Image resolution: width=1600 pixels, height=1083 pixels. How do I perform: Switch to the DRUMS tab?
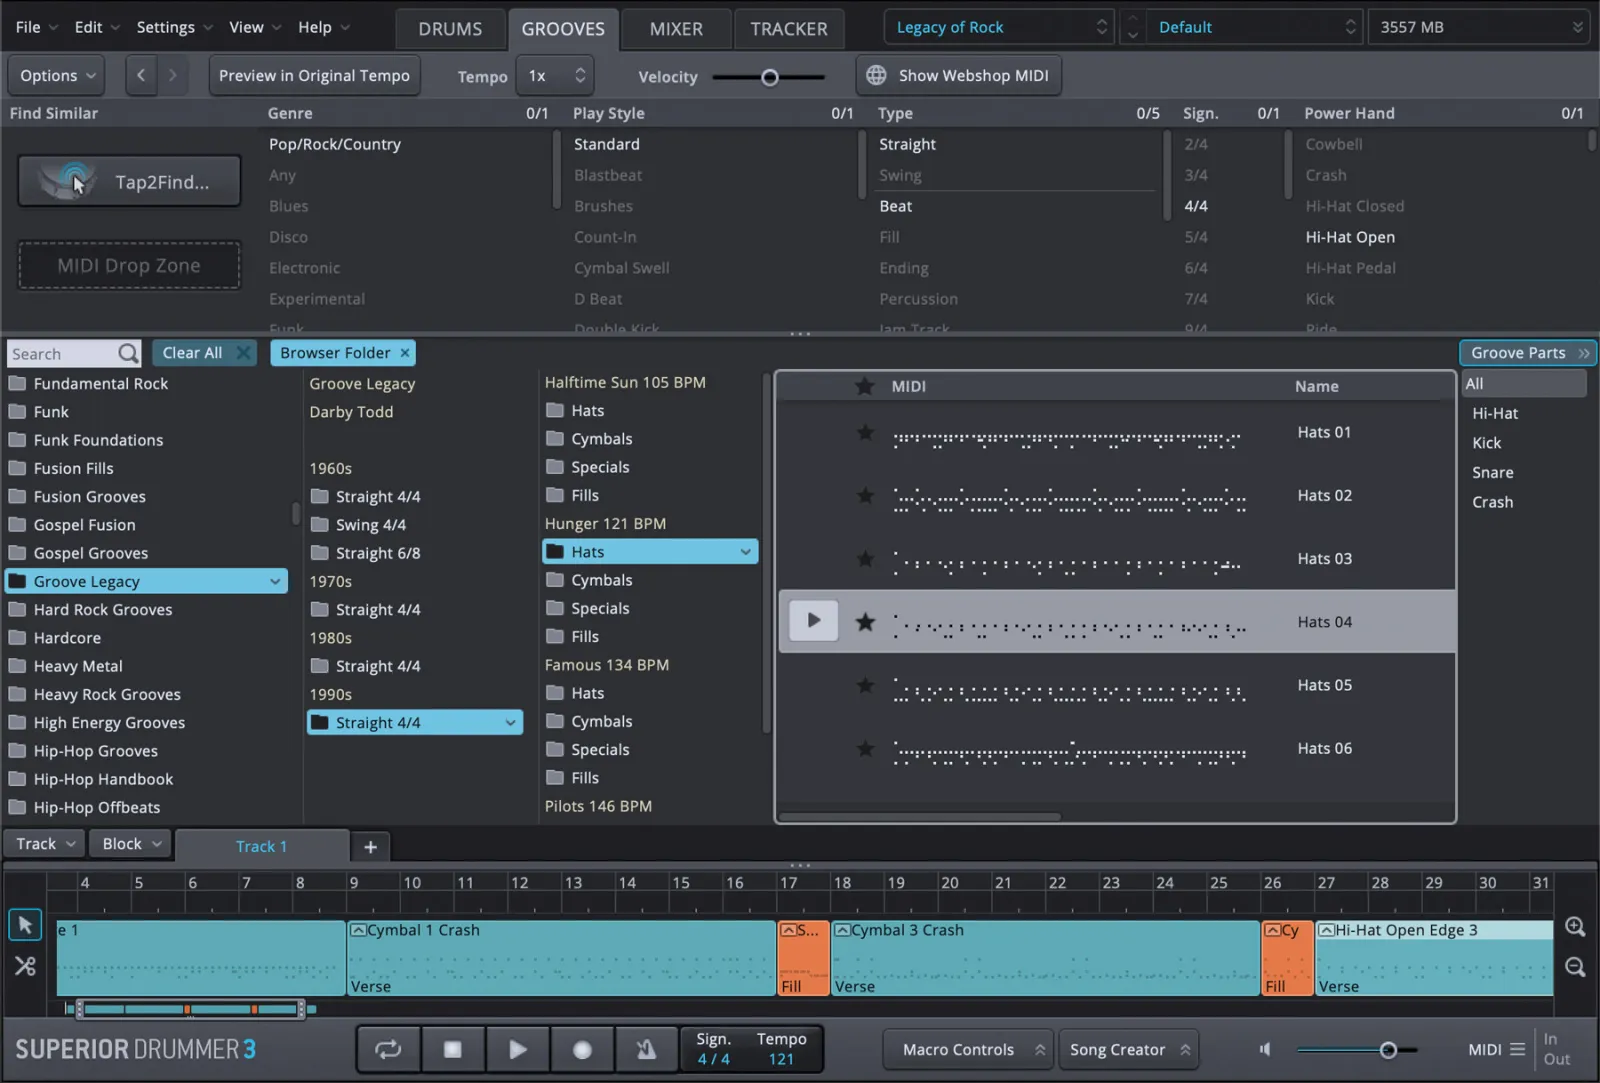[x=450, y=29]
